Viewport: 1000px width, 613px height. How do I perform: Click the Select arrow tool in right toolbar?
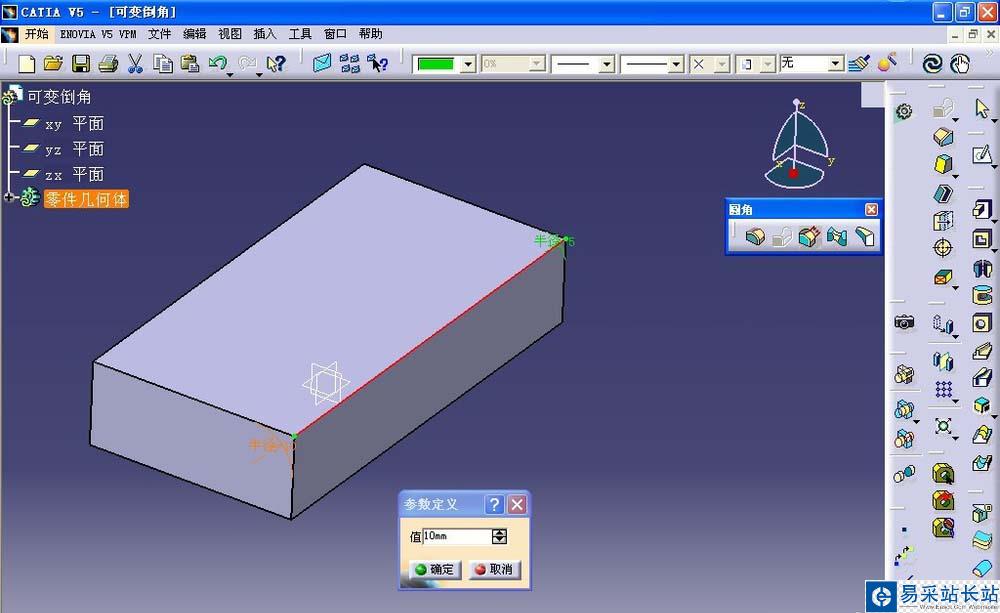pos(982,108)
